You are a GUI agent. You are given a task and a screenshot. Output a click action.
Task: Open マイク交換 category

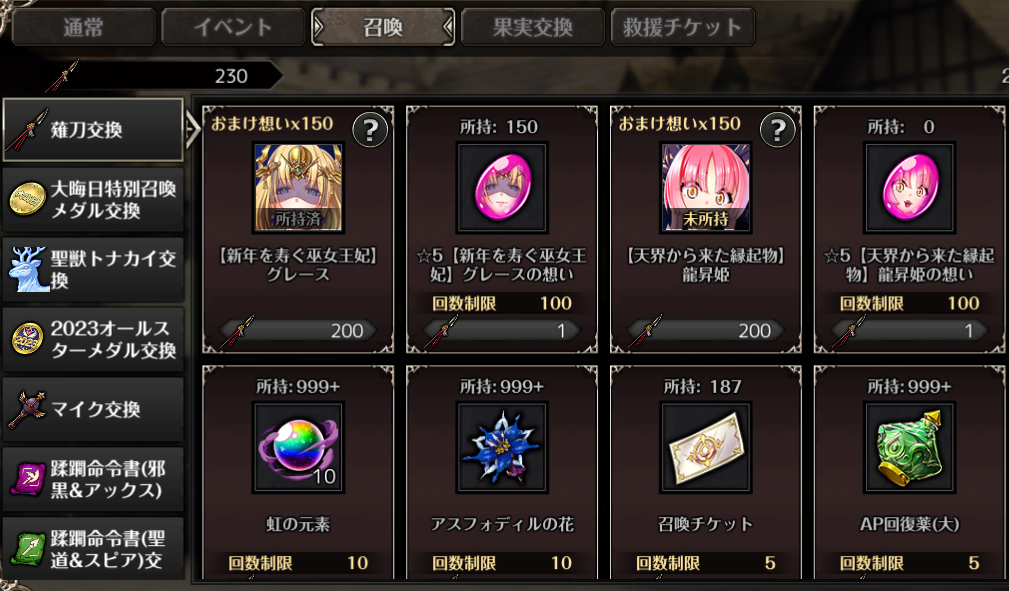pos(93,409)
